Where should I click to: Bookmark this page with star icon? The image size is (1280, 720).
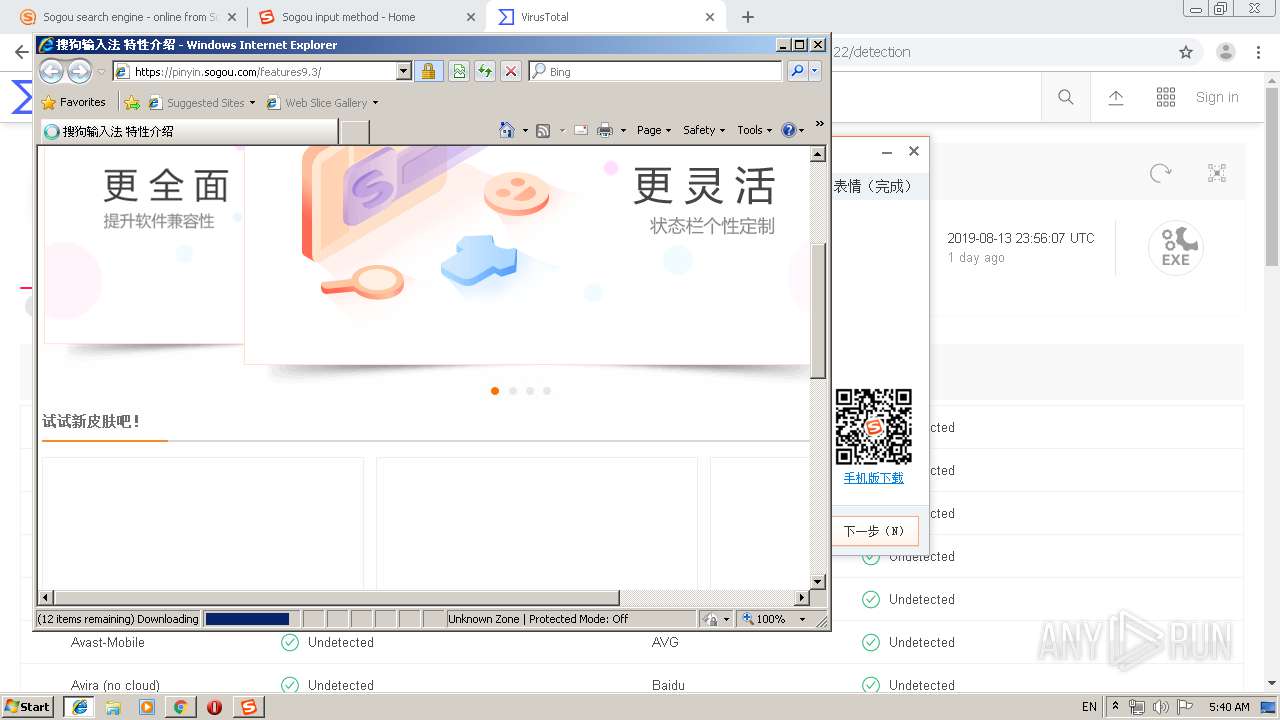tap(1186, 52)
